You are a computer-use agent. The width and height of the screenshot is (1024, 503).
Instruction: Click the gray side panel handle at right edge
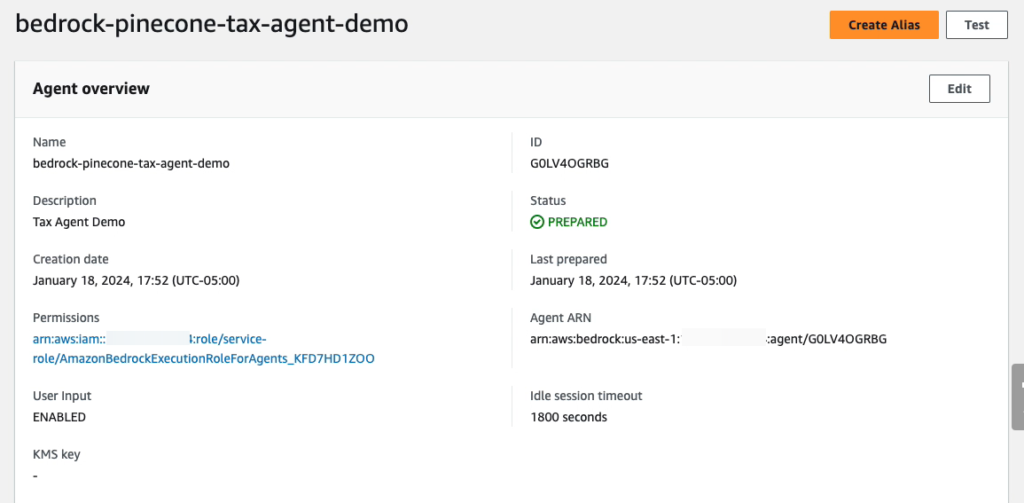tap(1017, 397)
